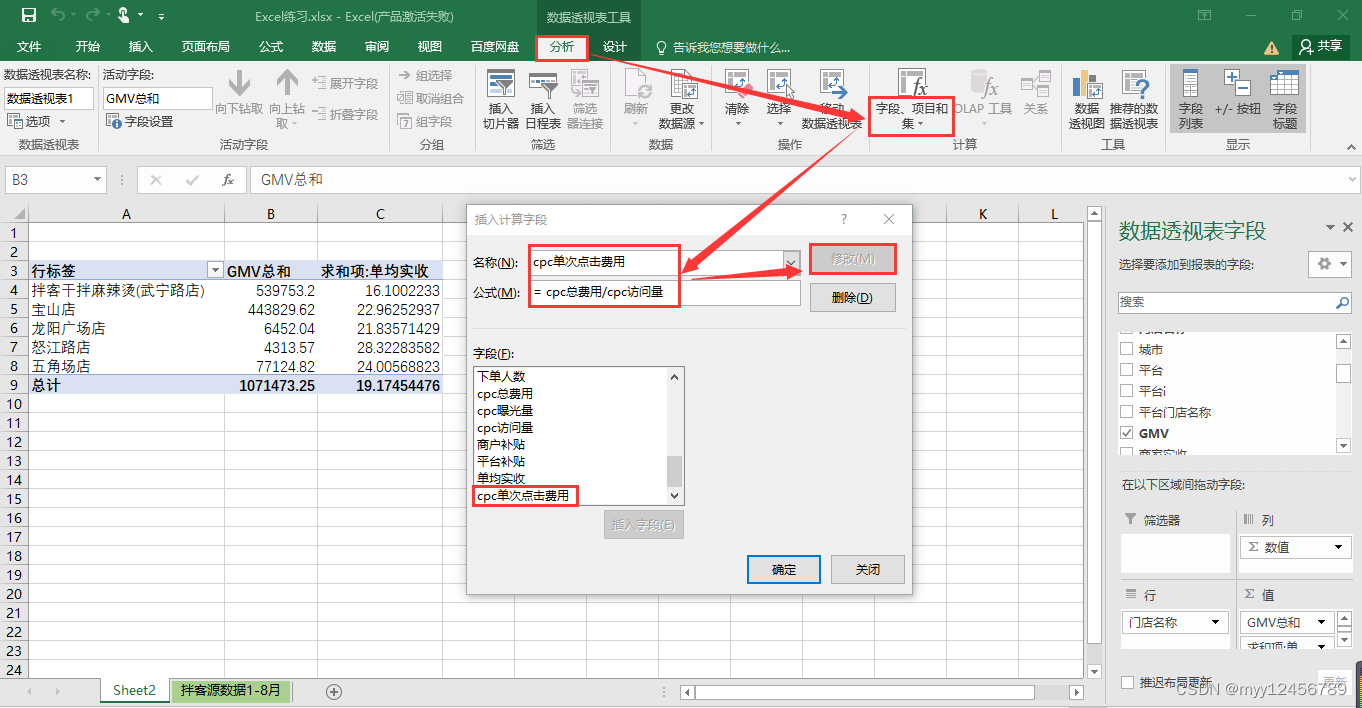The width and height of the screenshot is (1362, 708).
Task: Click the formula (公式) input field in the dialog
Action: [x=665, y=293]
